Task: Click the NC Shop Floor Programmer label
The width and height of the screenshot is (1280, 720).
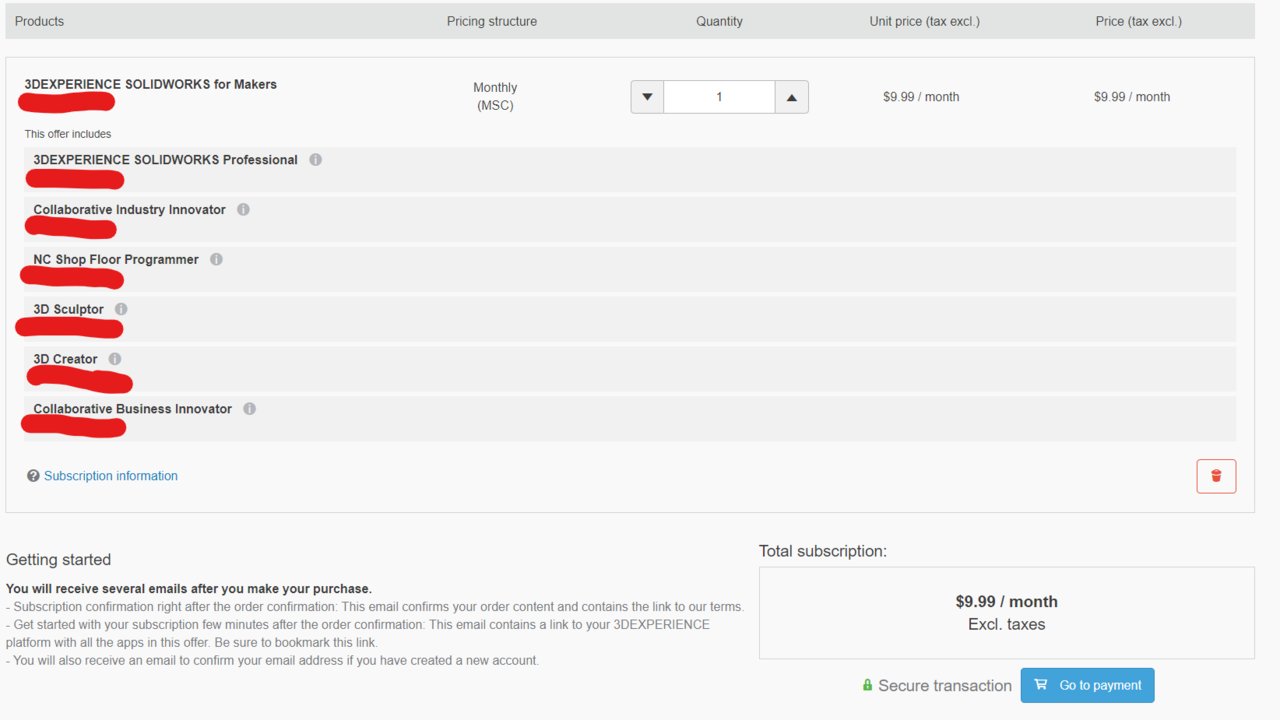Action: pos(116,260)
